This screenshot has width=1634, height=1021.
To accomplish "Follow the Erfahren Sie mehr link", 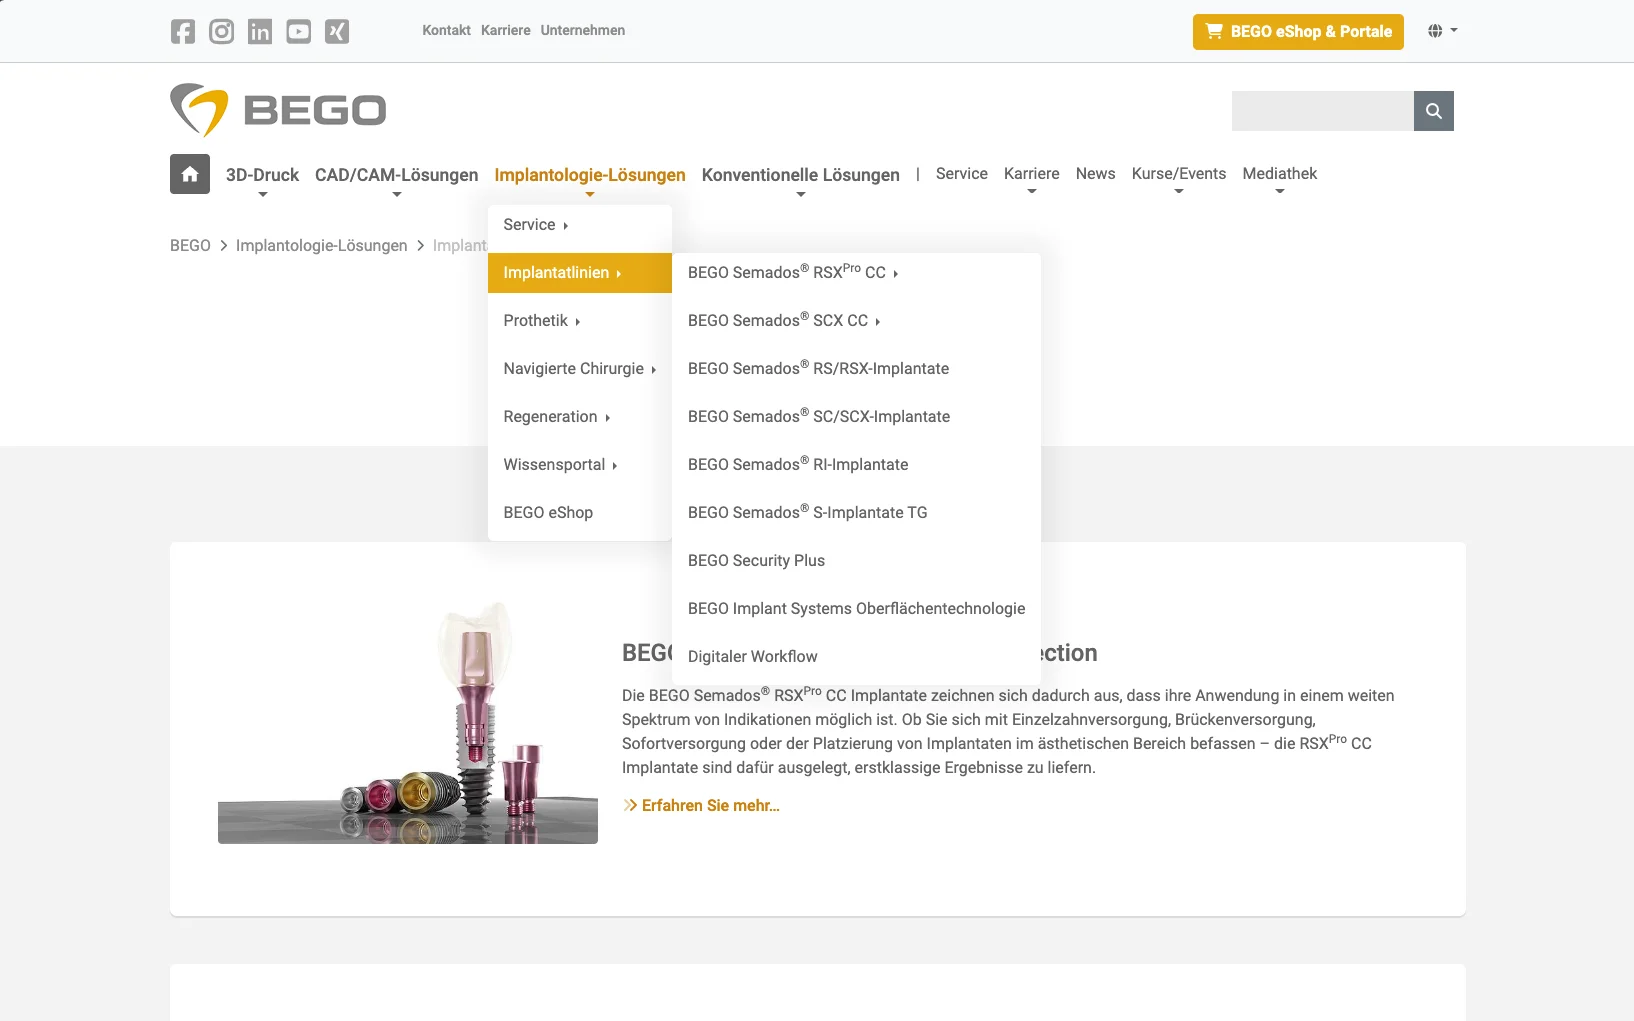I will point(701,806).
